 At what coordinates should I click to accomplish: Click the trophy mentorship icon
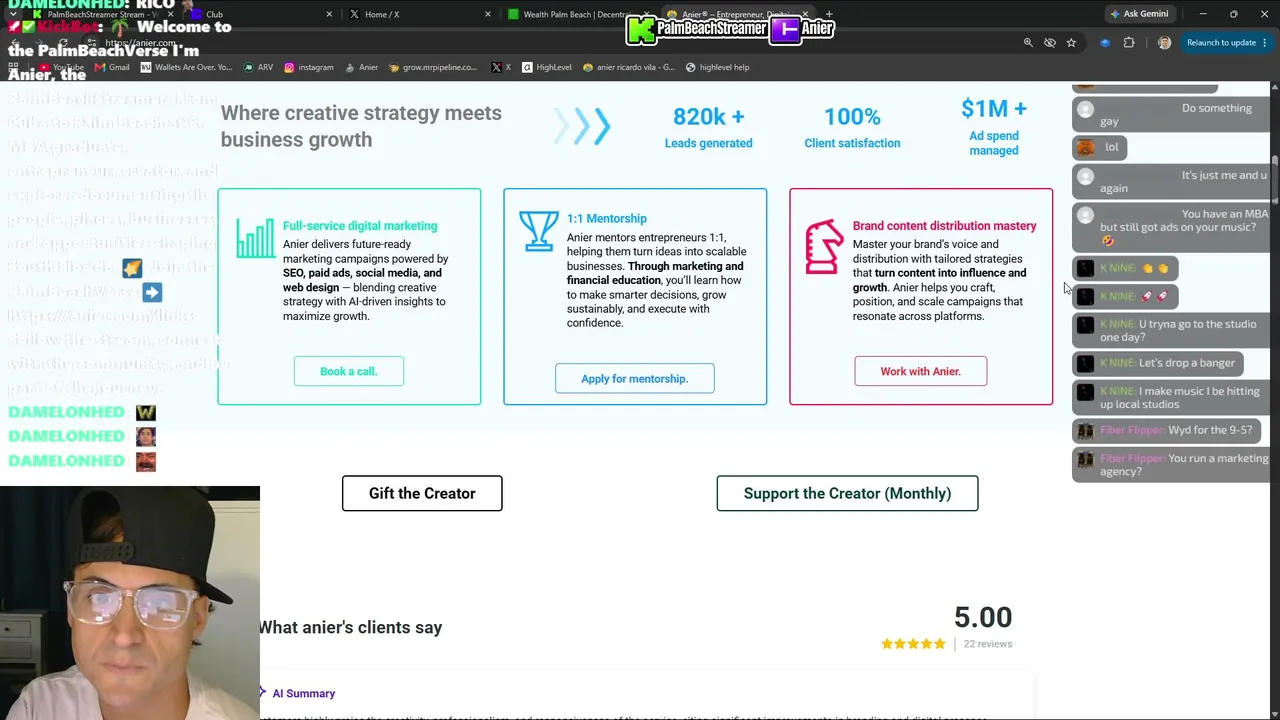coord(539,231)
